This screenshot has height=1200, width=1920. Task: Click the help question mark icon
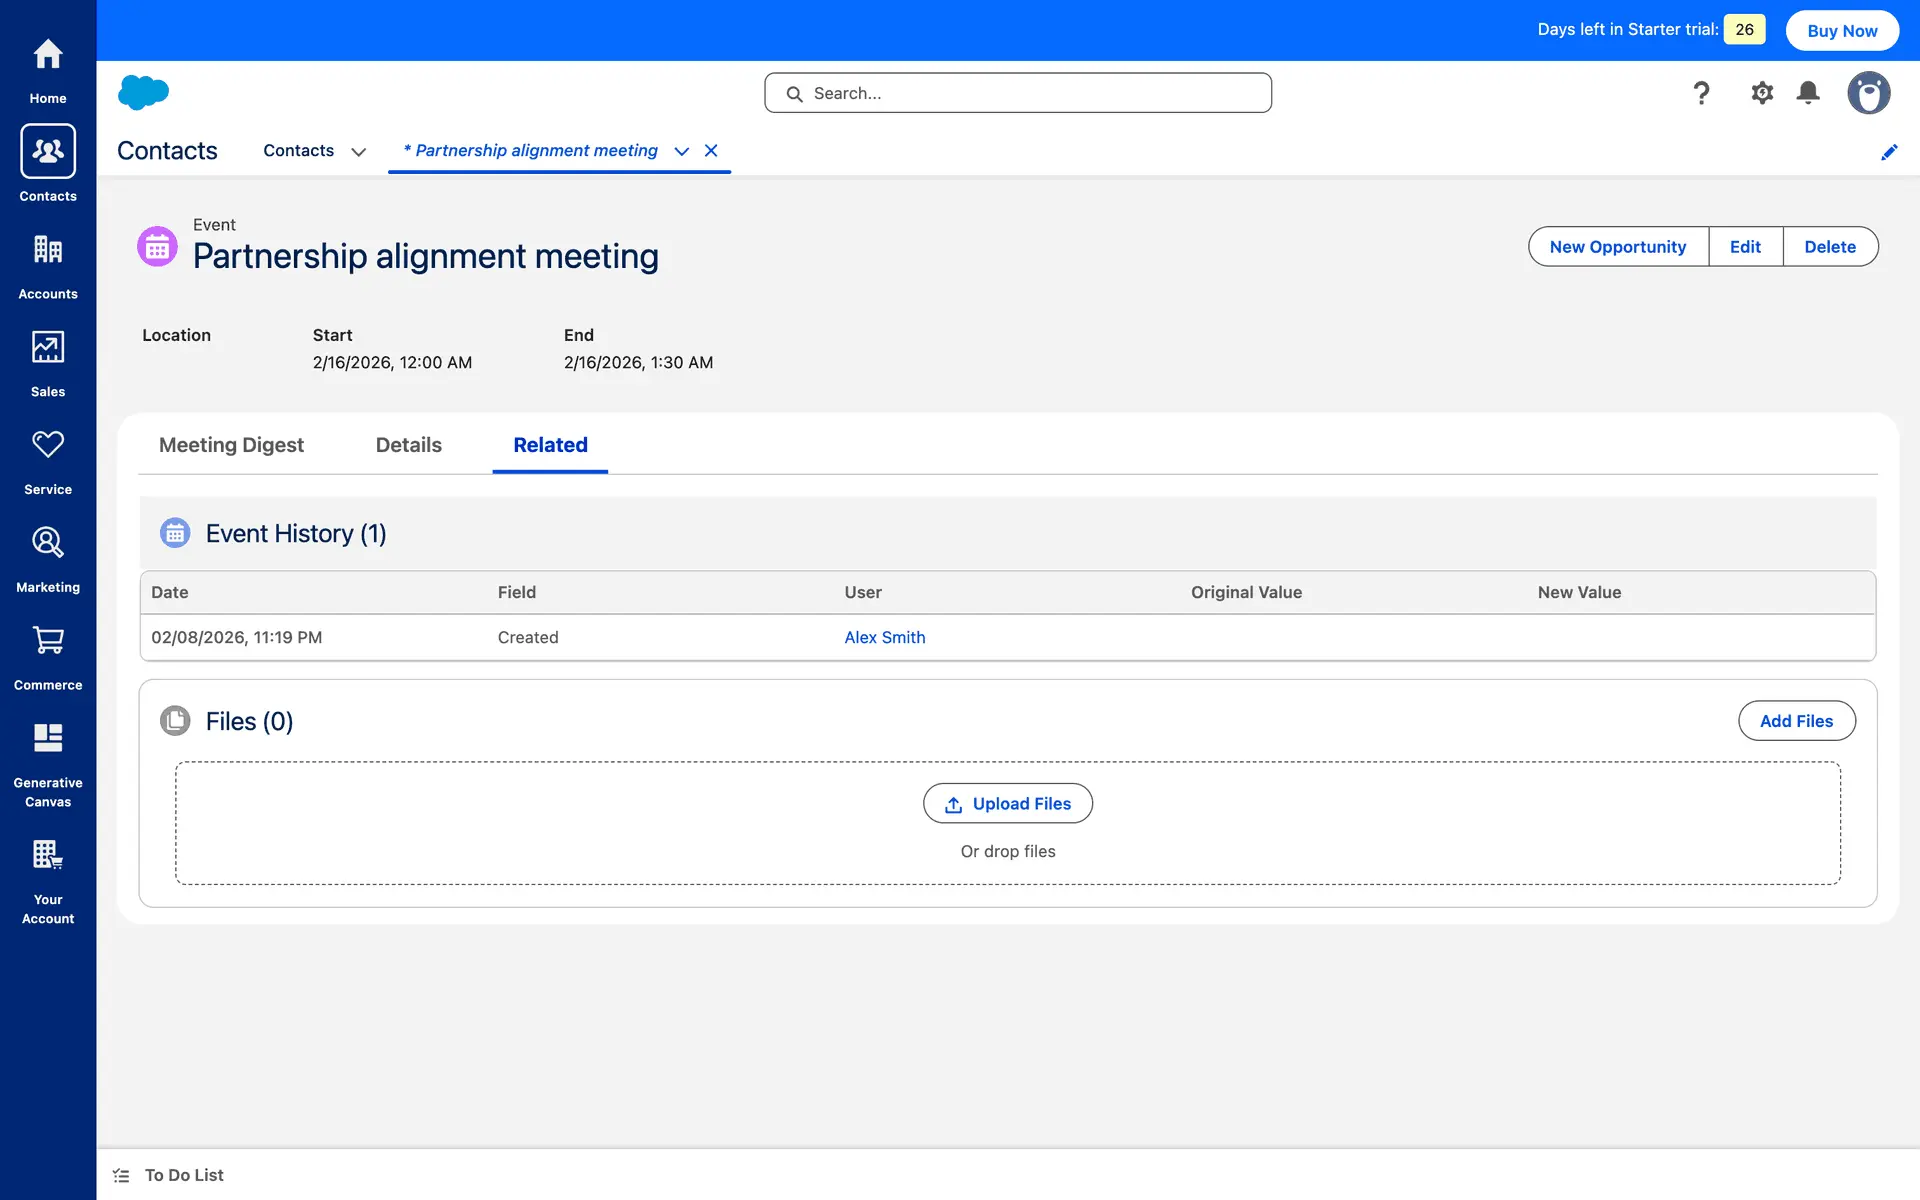[1701, 93]
